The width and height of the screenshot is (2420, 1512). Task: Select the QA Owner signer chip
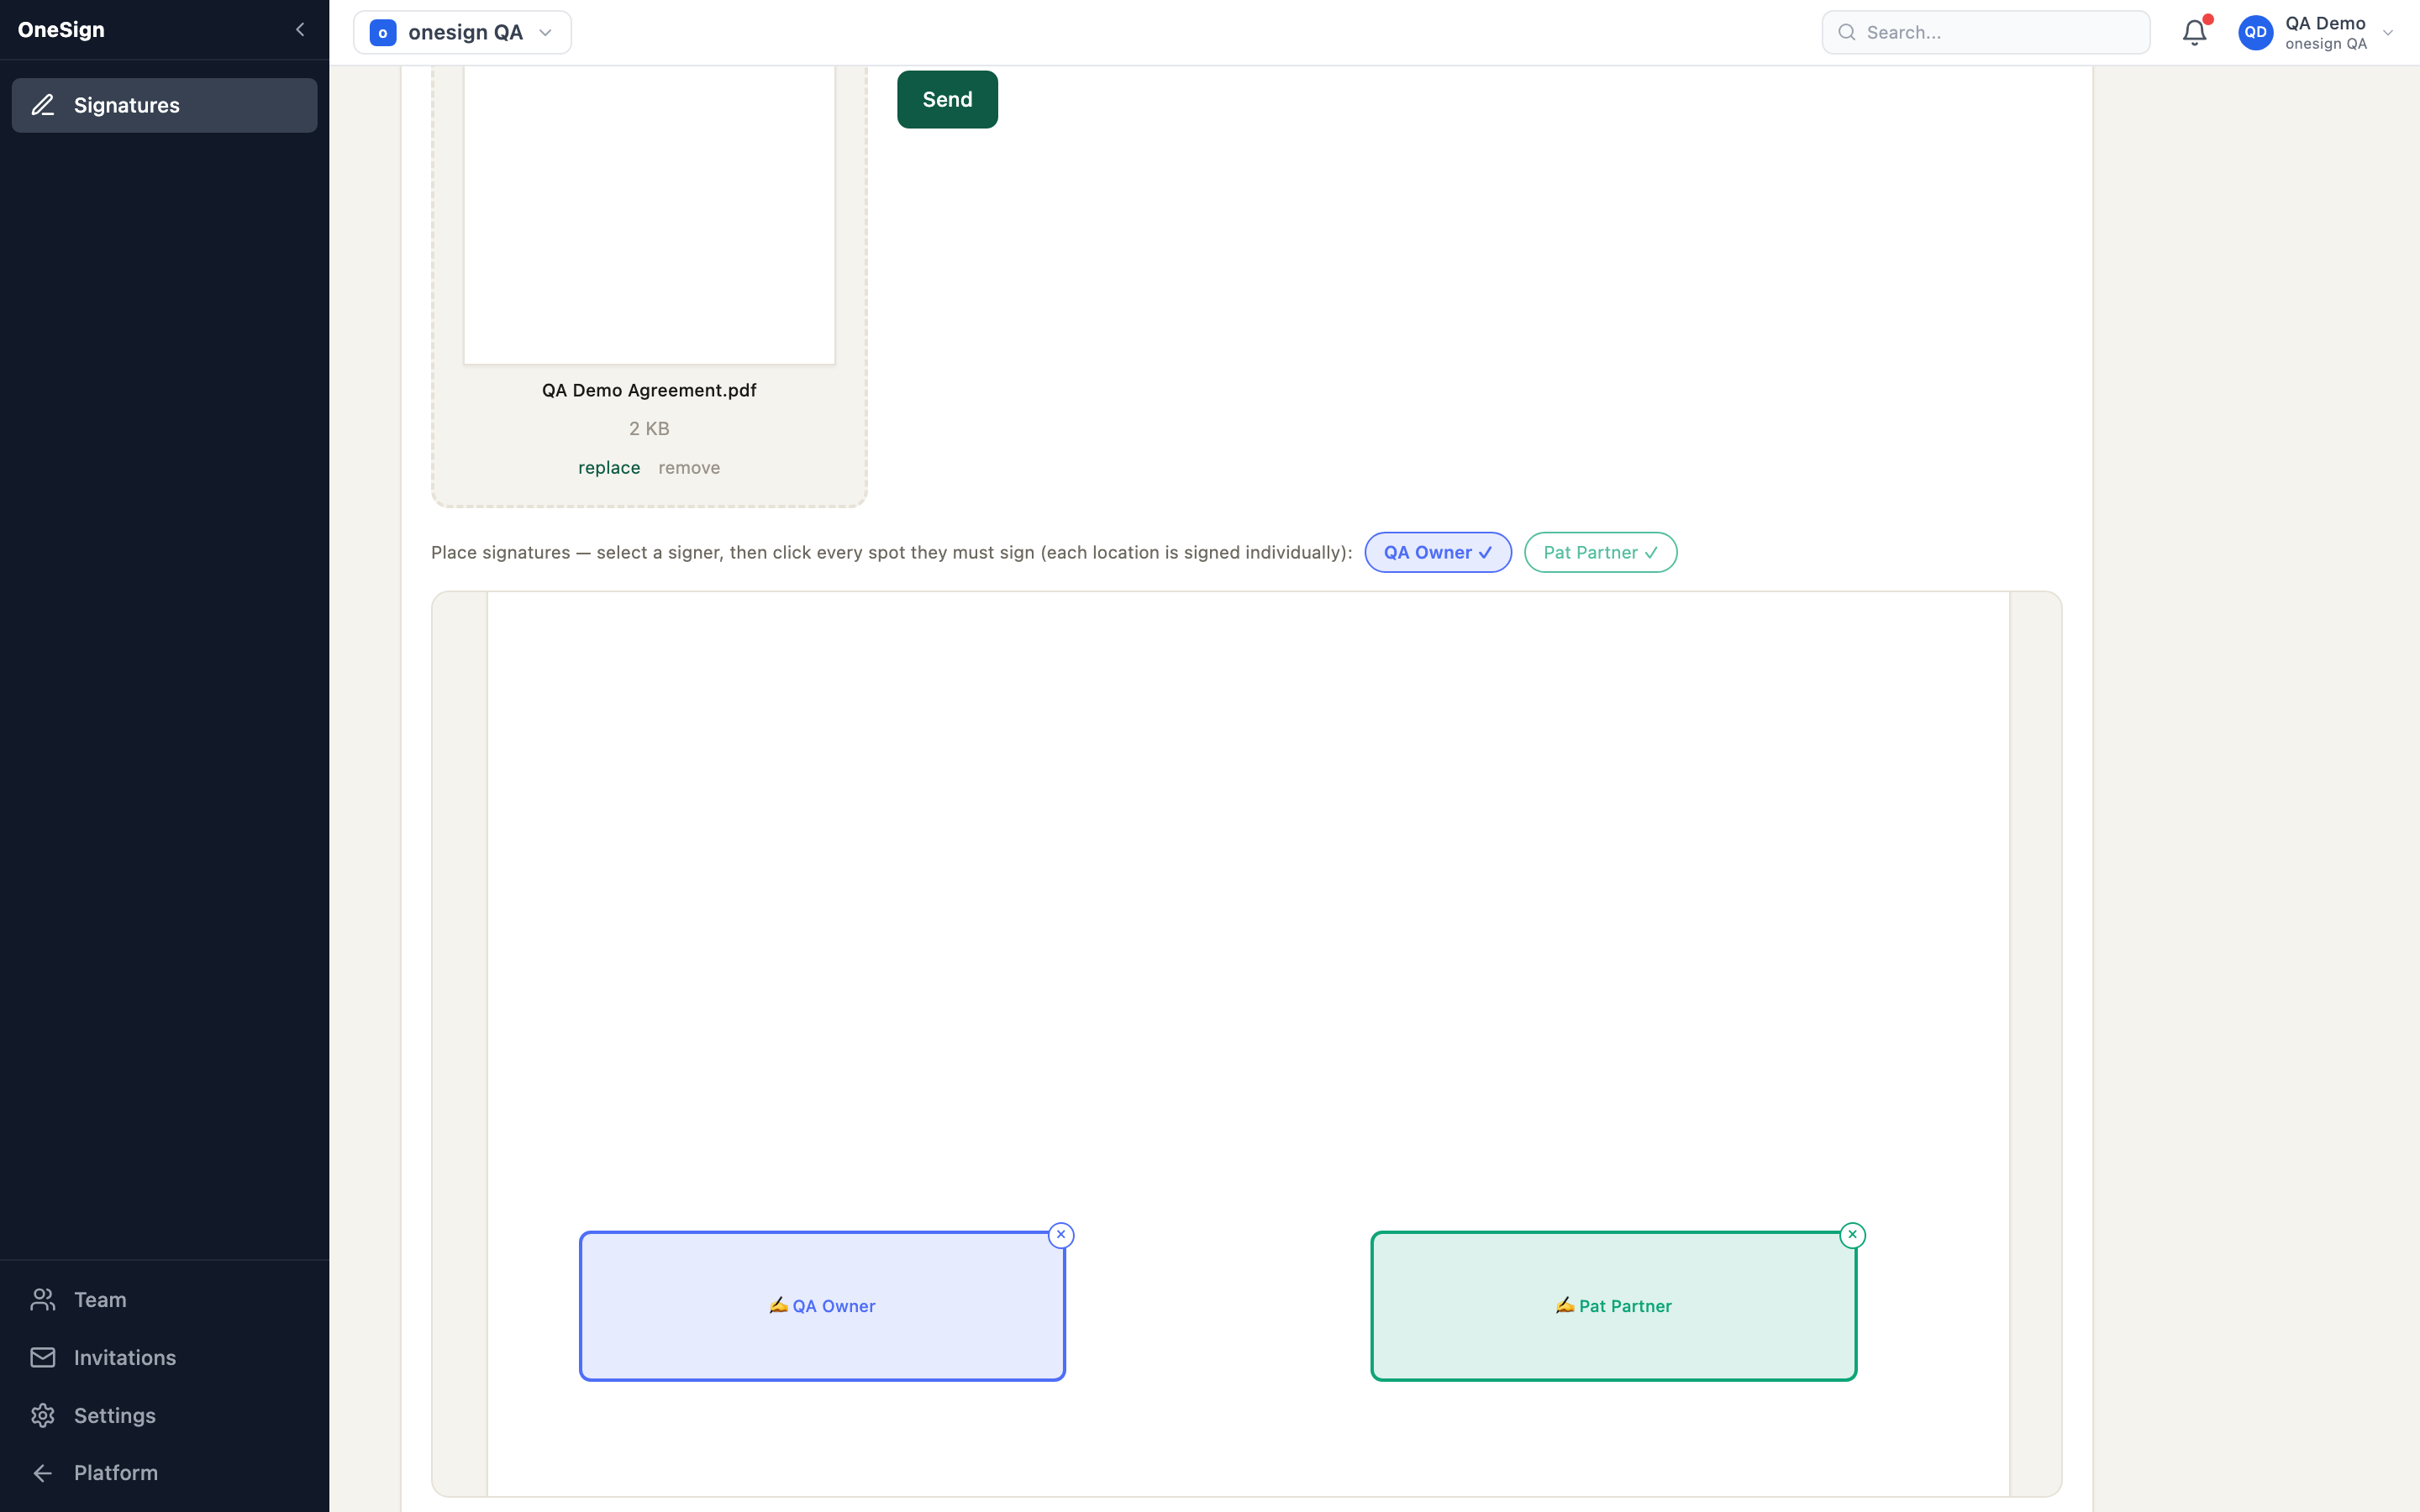1438,552
